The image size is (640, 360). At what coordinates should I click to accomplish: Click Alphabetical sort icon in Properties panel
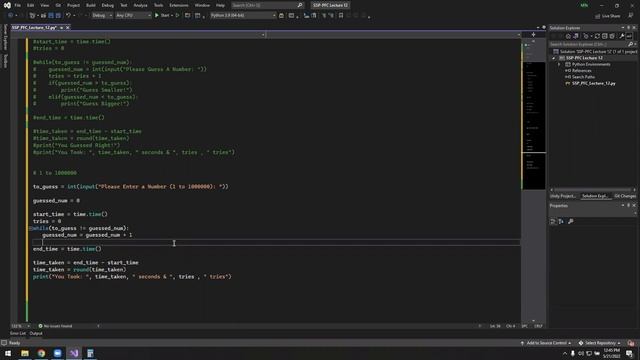pyautogui.click(x=561, y=221)
